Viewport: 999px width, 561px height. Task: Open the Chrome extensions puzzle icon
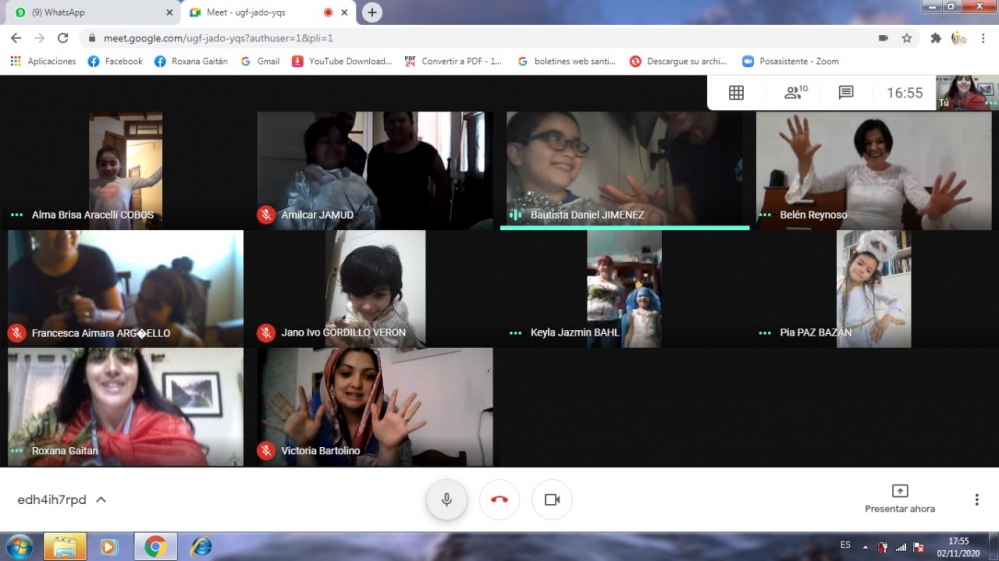tap(936, 38)
